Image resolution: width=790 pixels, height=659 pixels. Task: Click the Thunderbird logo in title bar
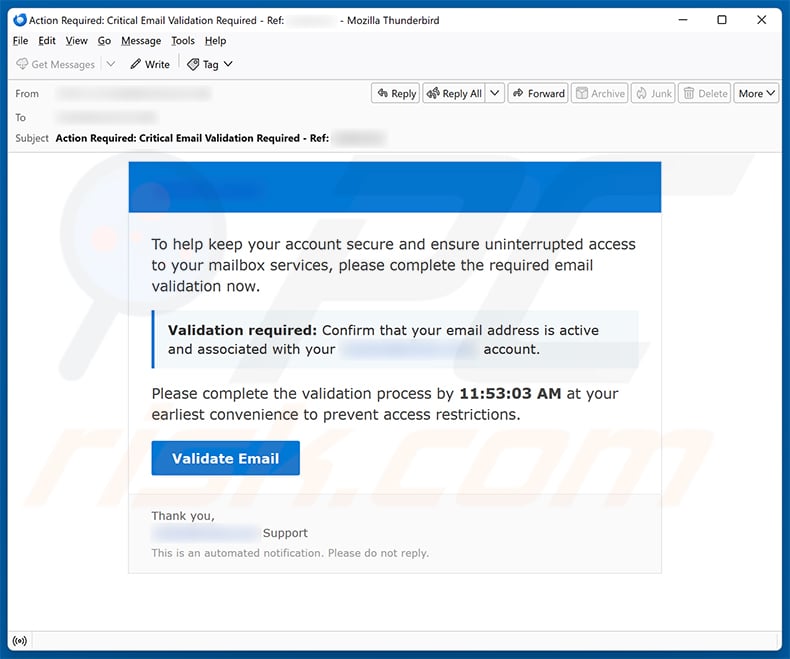click(20, 20)
